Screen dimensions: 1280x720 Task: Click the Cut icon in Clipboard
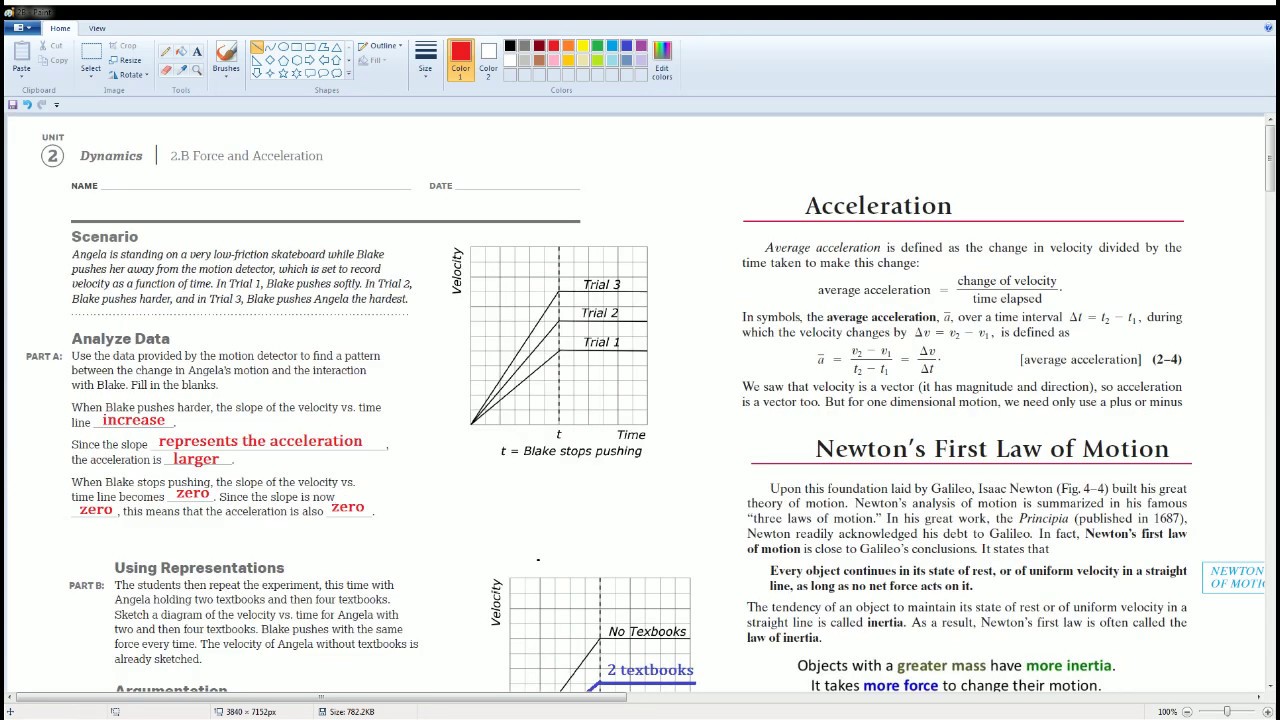(44, 46)
